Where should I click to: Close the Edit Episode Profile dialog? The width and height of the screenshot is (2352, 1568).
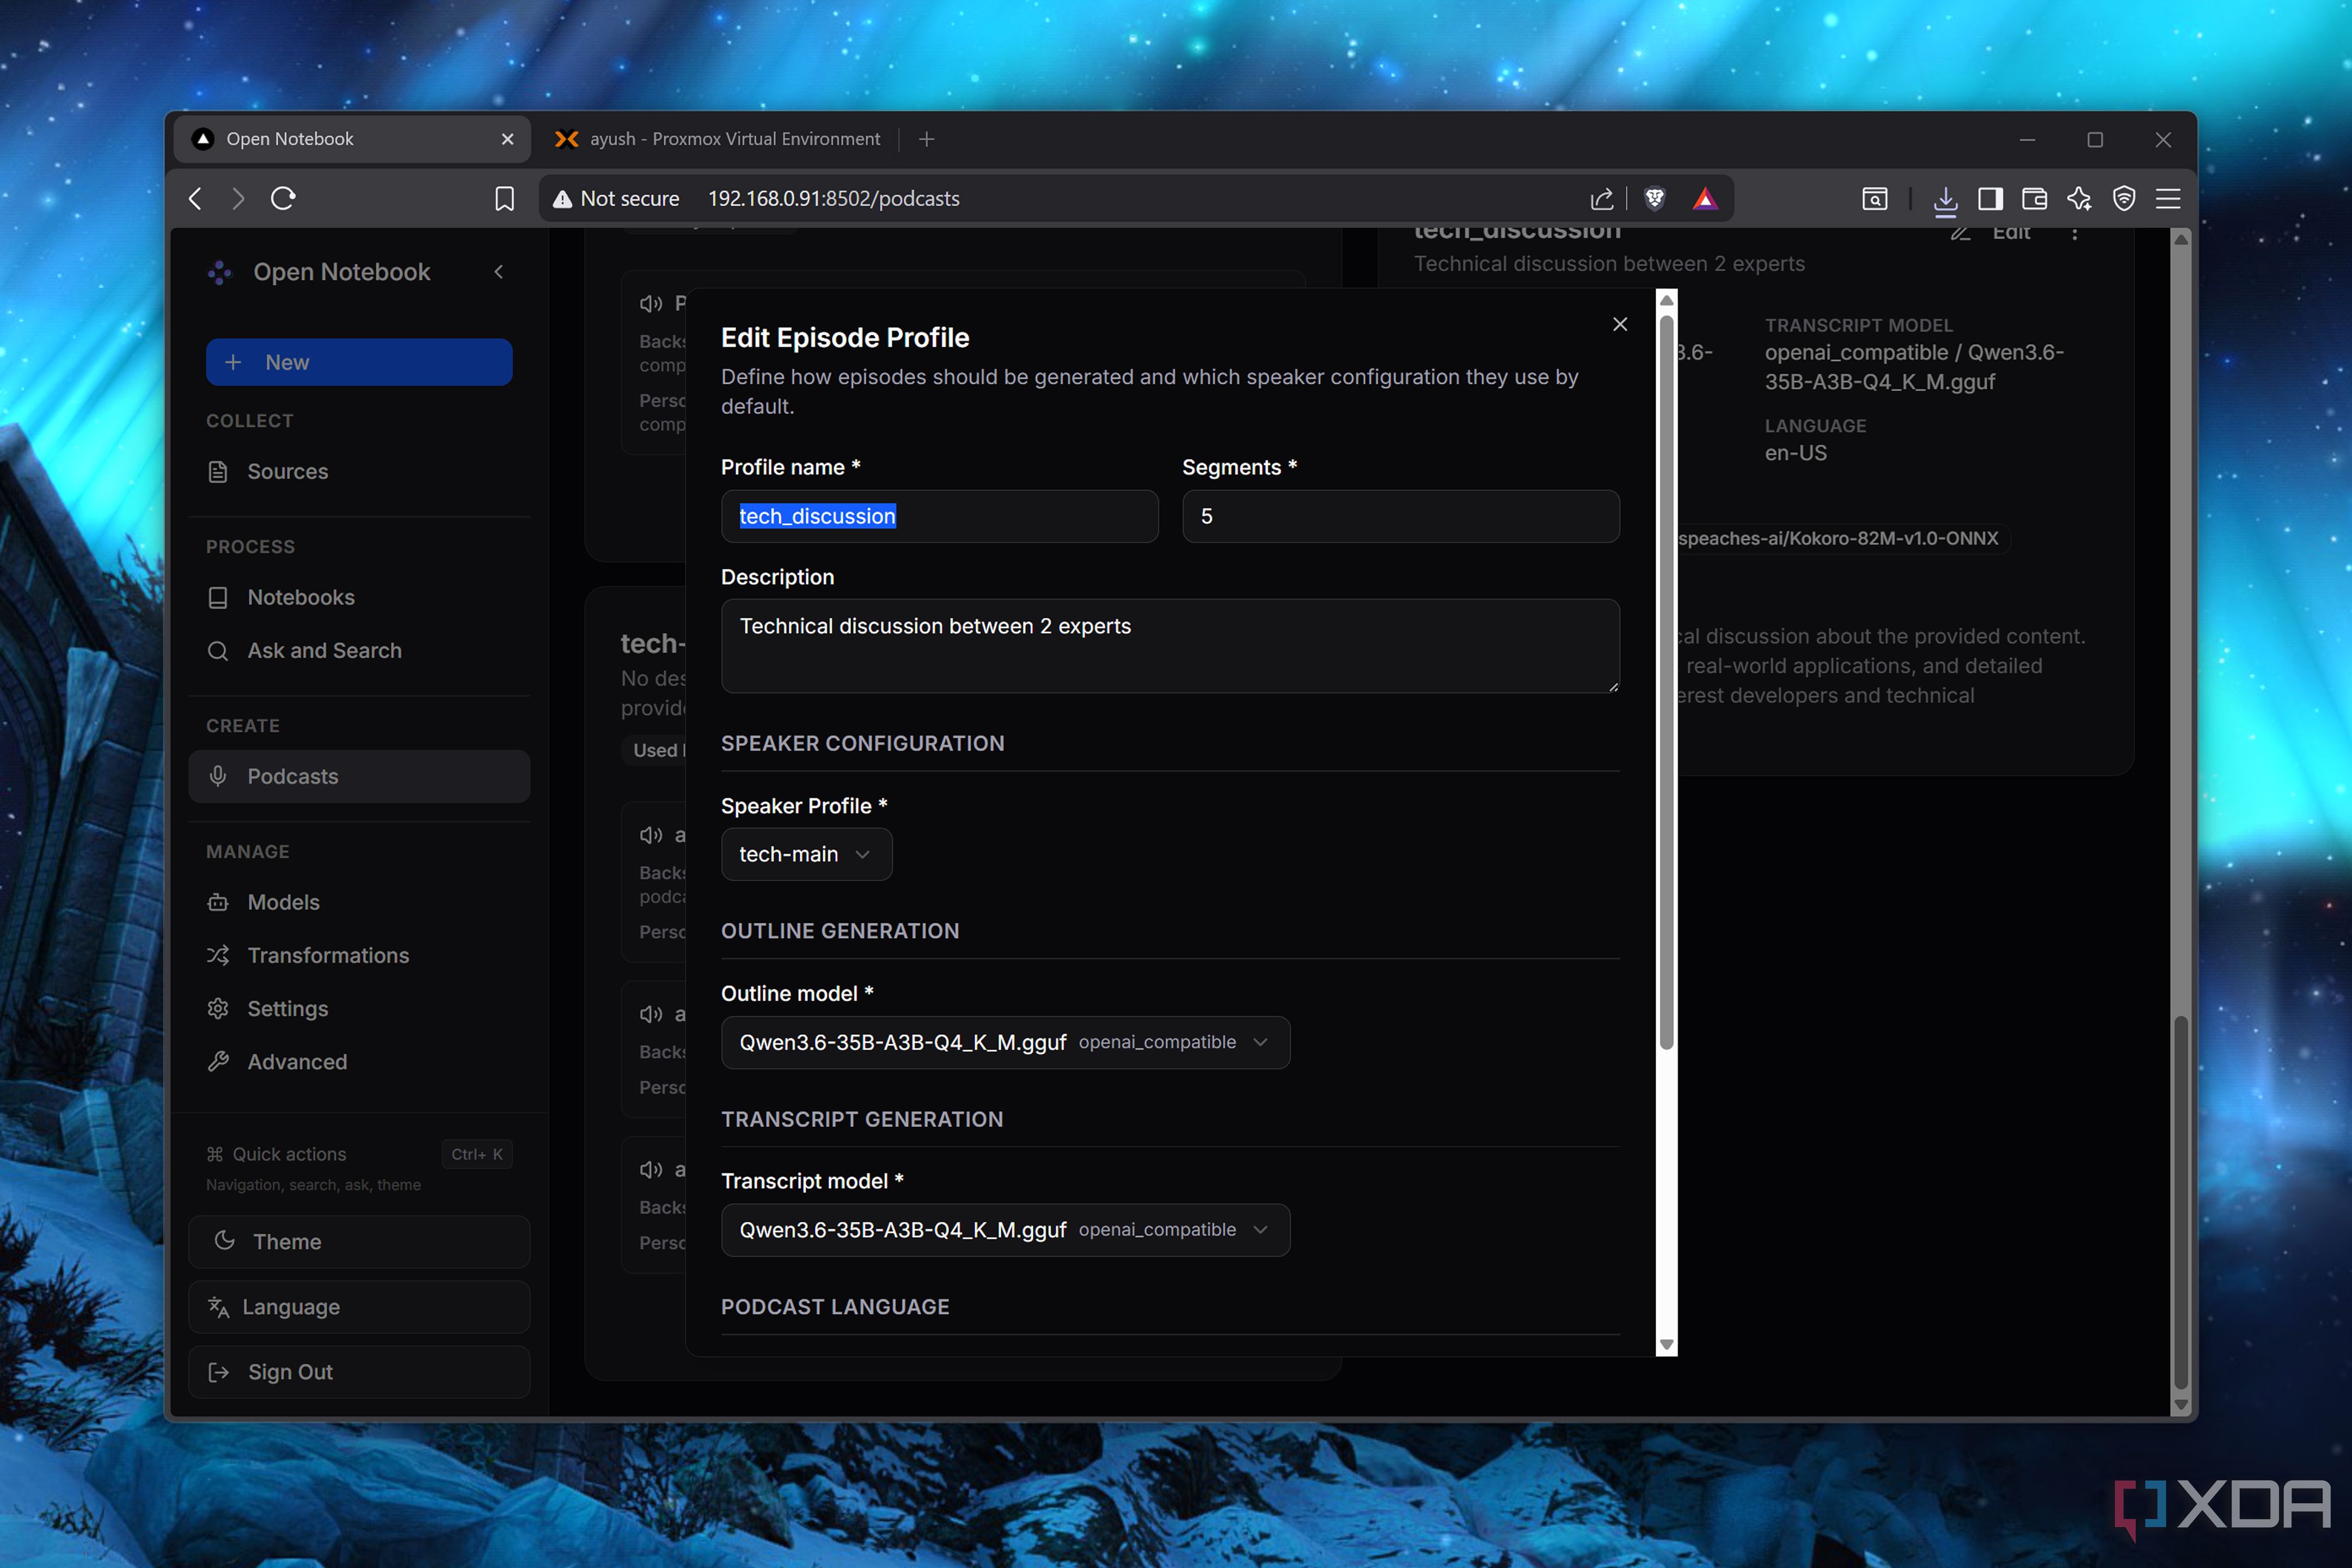tap(1620, 324)
